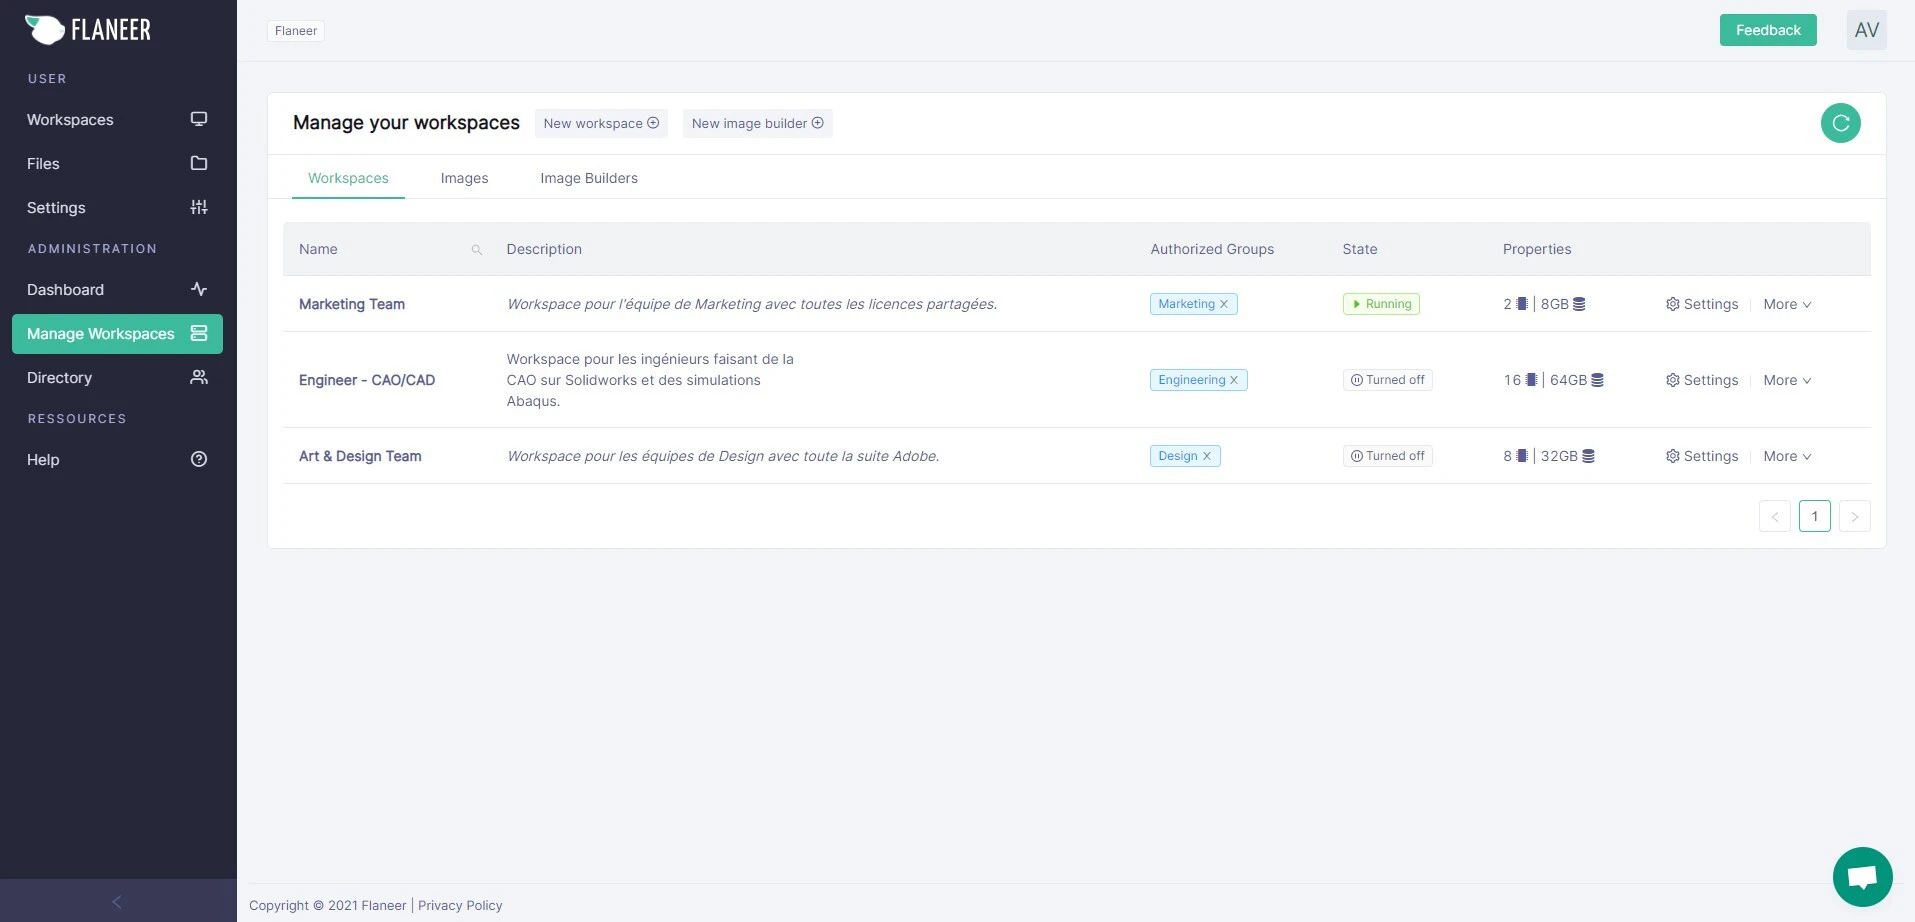
Task: Remove the Engineering group tag
Action: pos(1233,379)
